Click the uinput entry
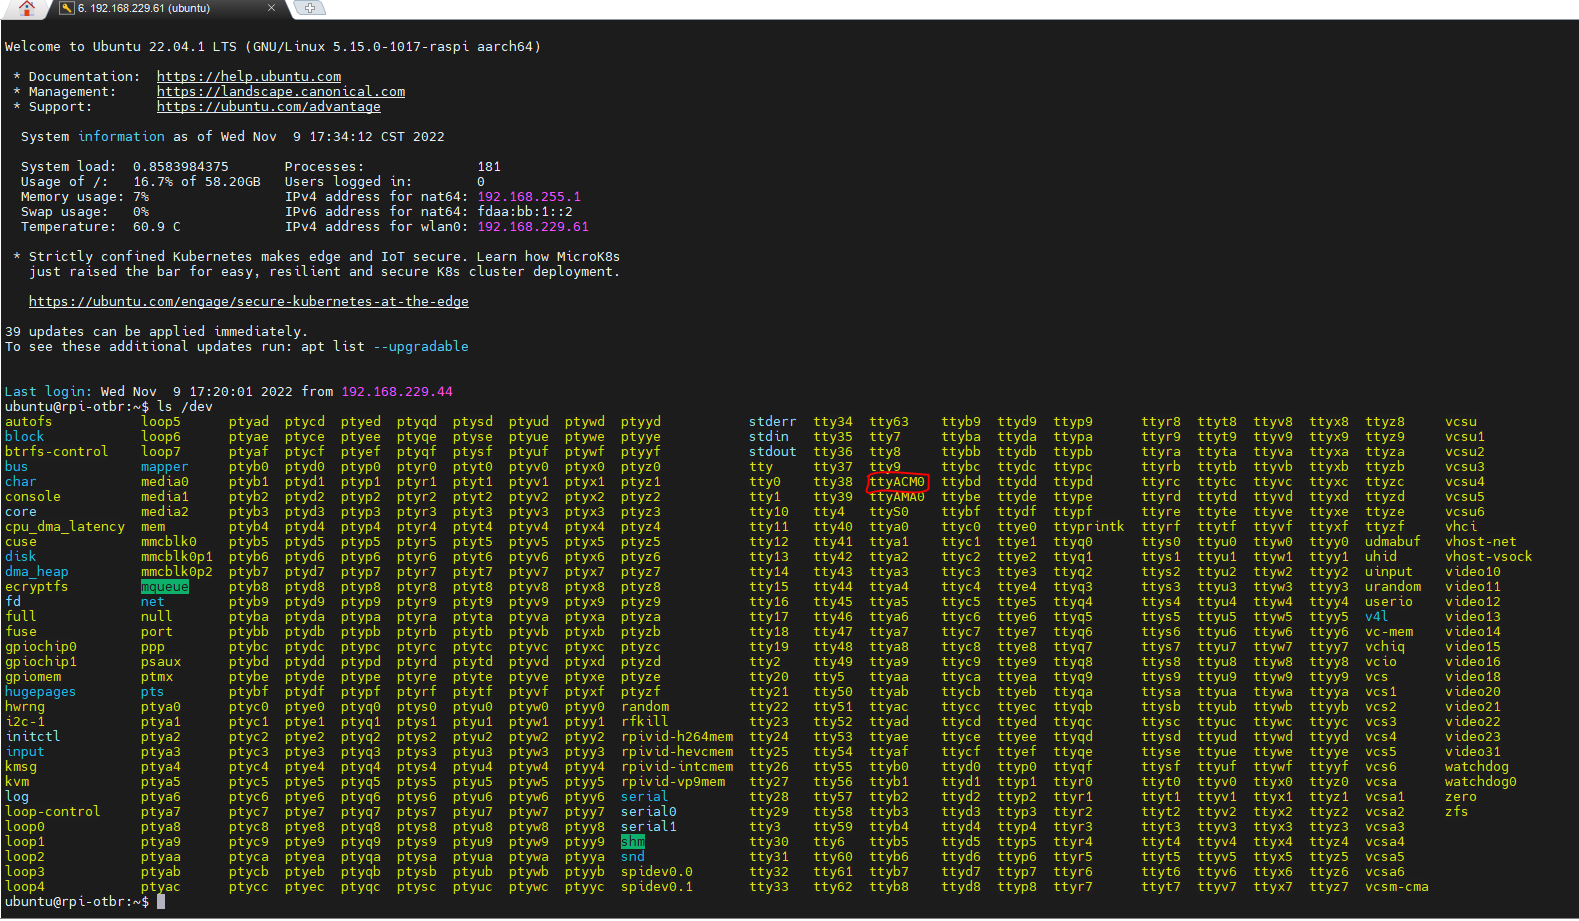The width and height of the screenshot is (1579, 921). (x=1389, y=572)
